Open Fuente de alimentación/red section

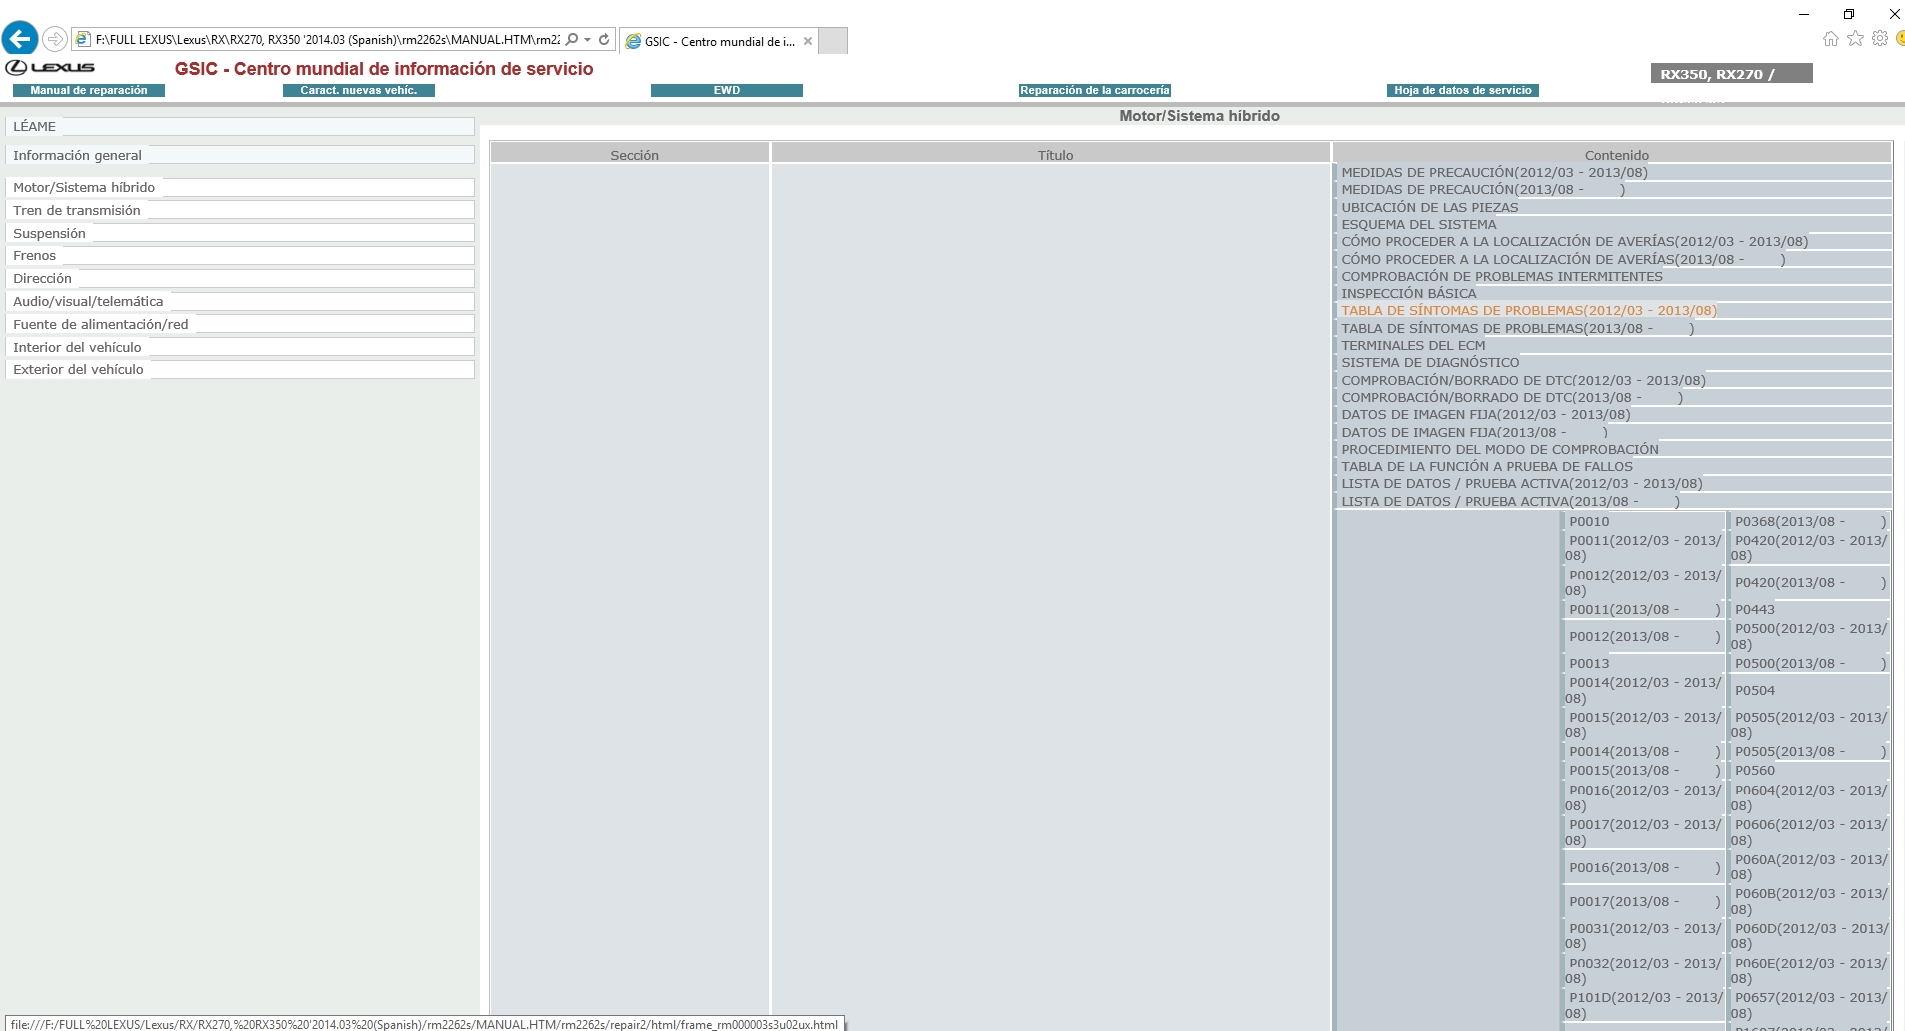coord(240,324)
